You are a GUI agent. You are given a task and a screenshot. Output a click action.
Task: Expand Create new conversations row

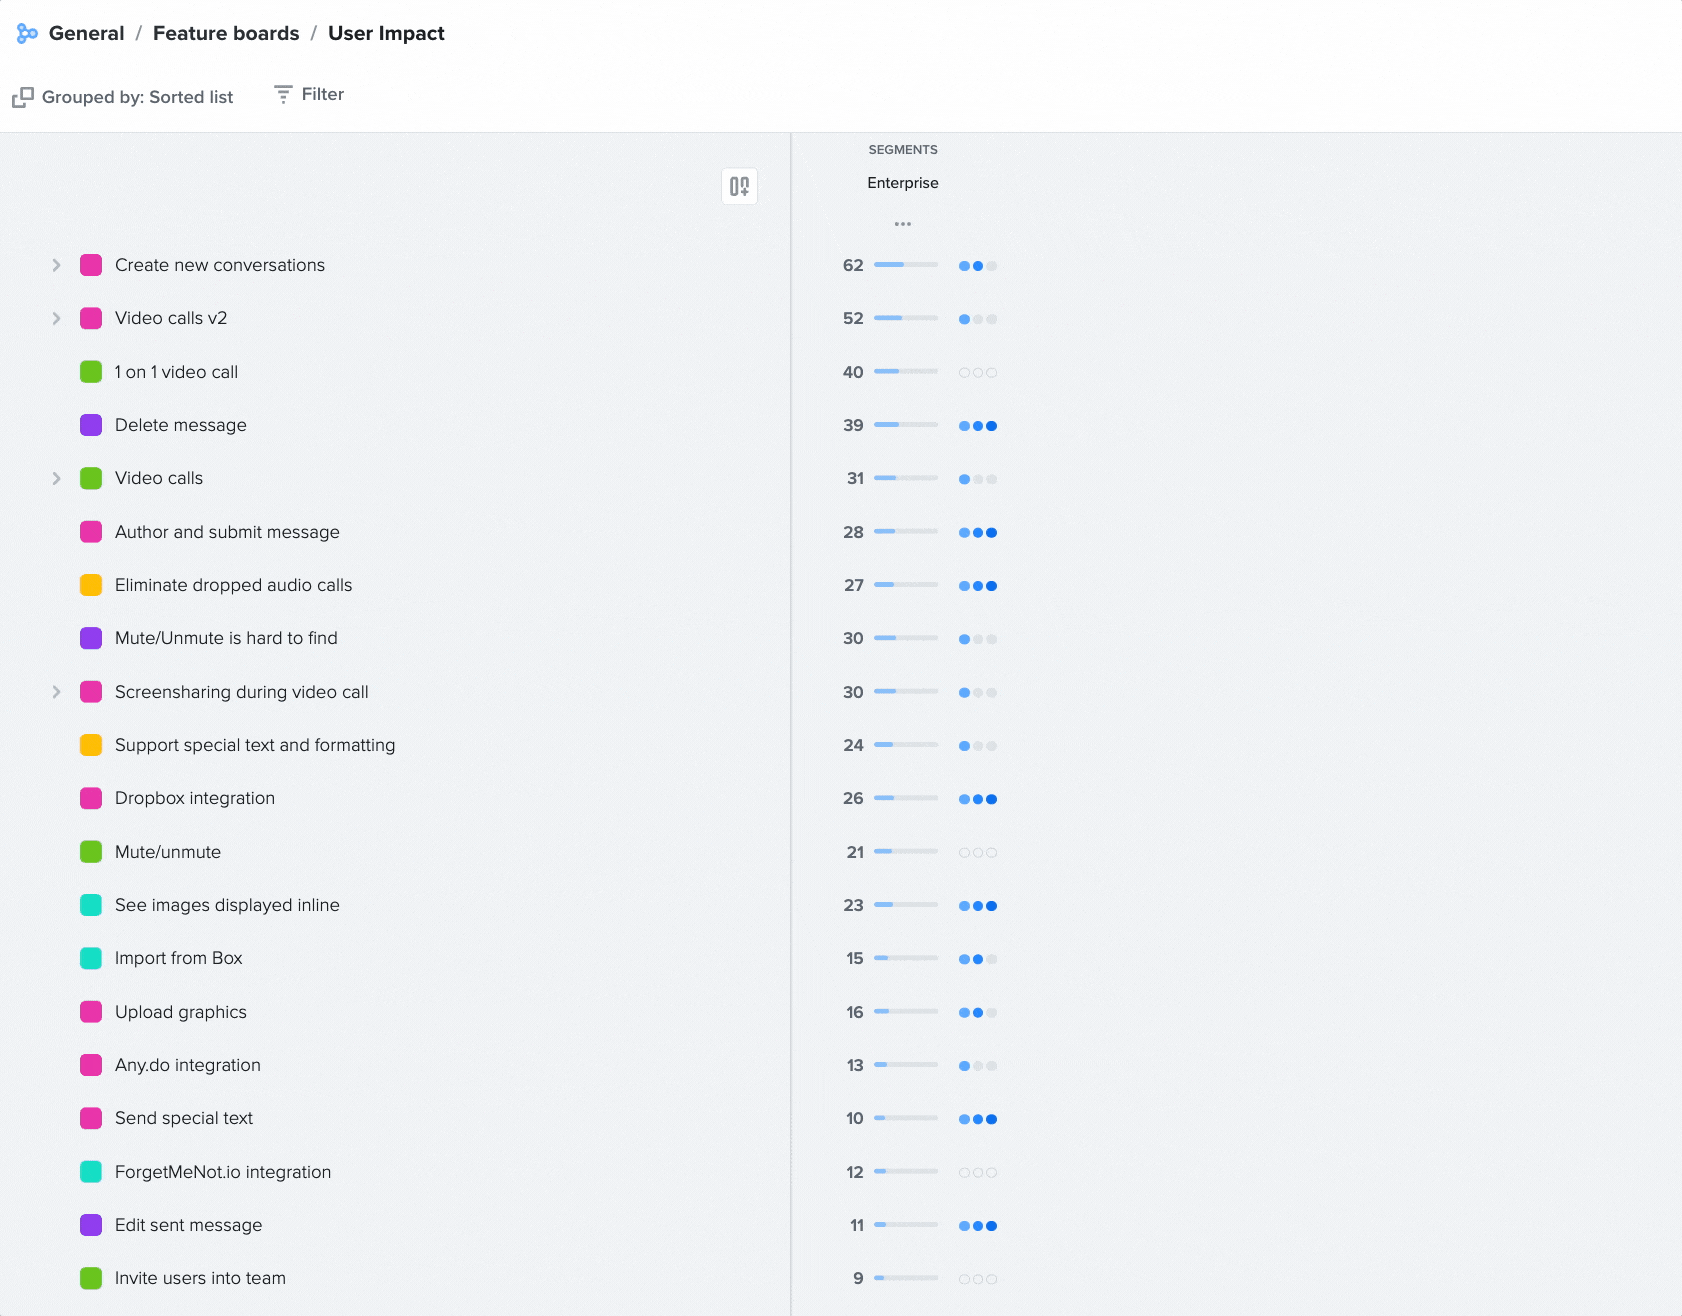56,265
